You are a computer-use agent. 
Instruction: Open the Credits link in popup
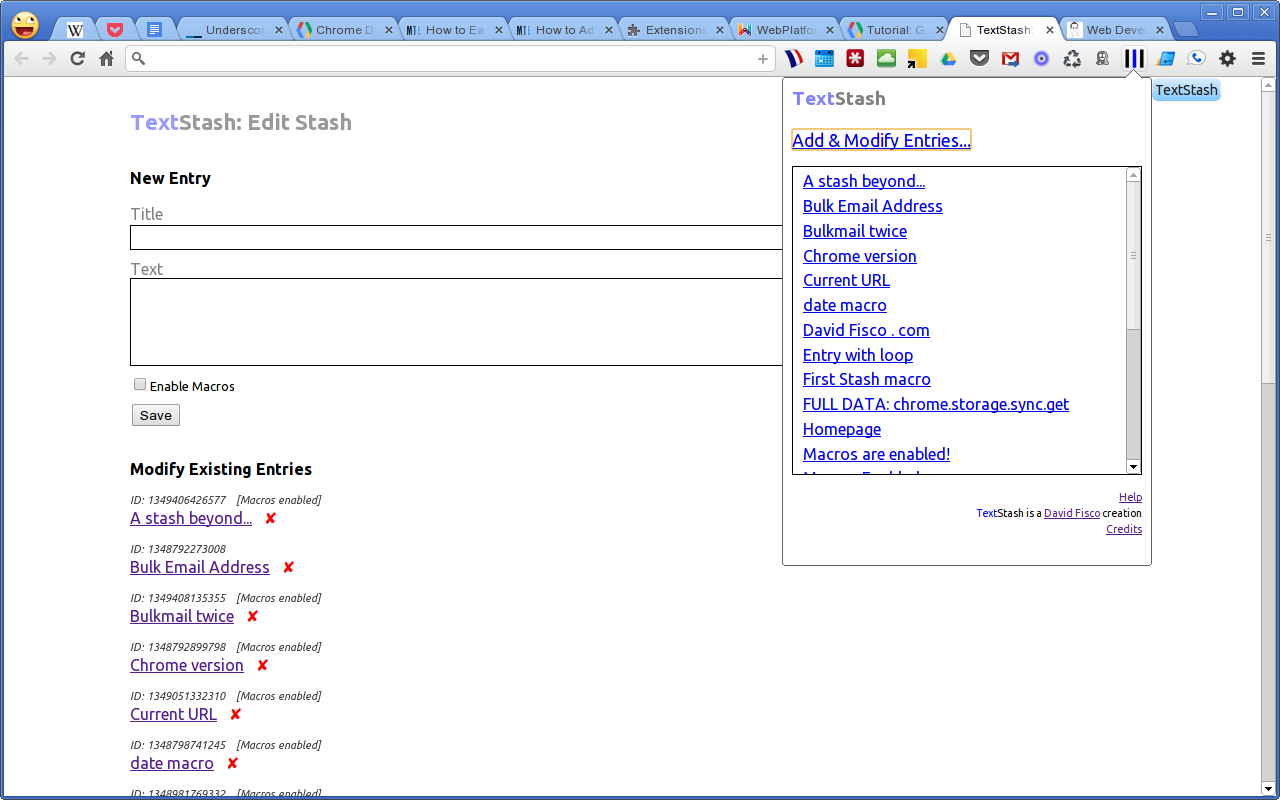tap(1124, 529)
